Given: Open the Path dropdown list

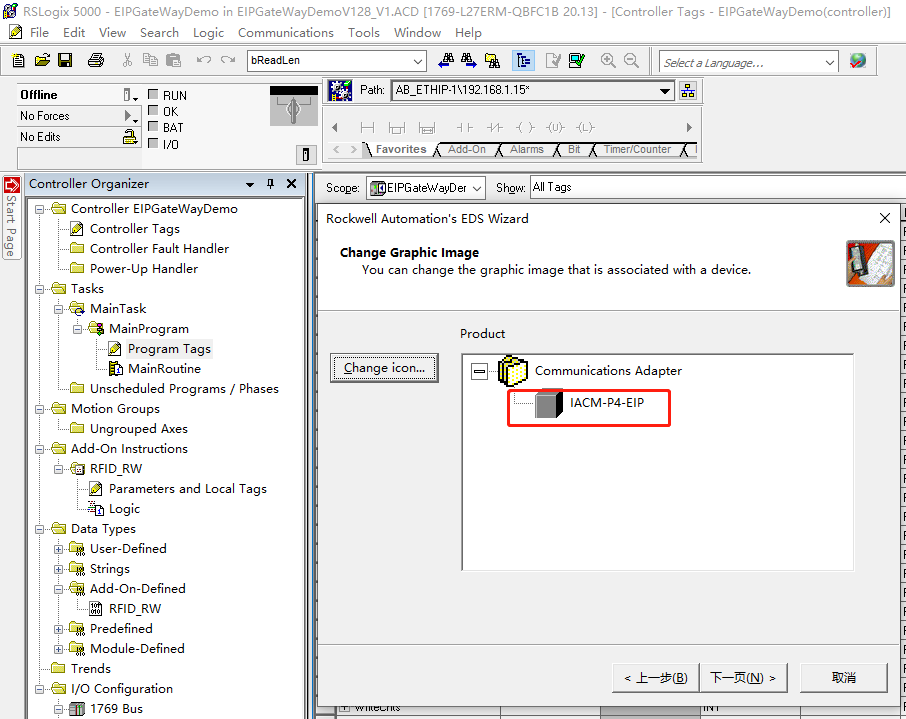Looking at the screenshot, I should click(x=666, y=91).
